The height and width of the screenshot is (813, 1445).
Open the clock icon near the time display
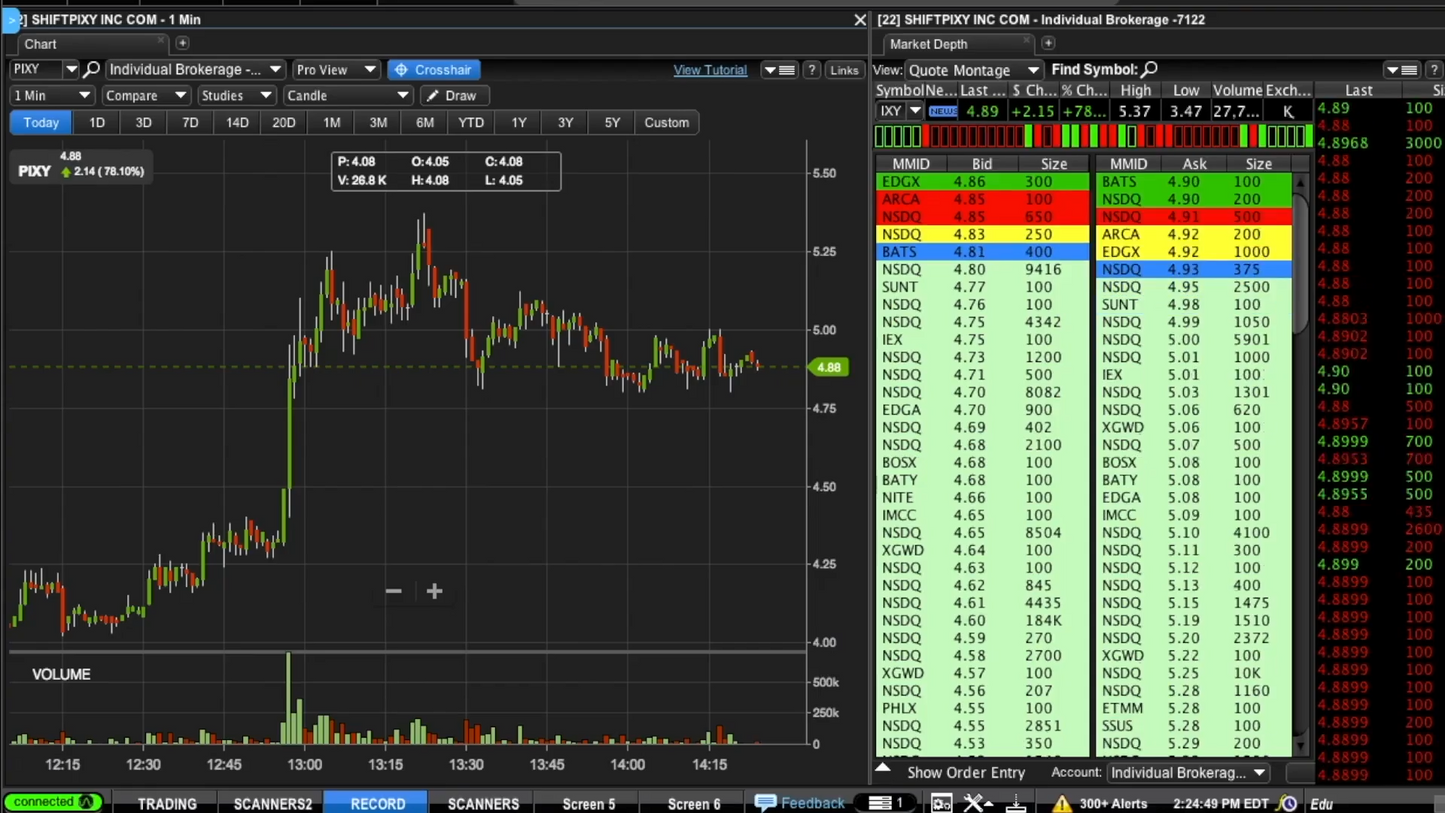click(x=1288, y=802)
